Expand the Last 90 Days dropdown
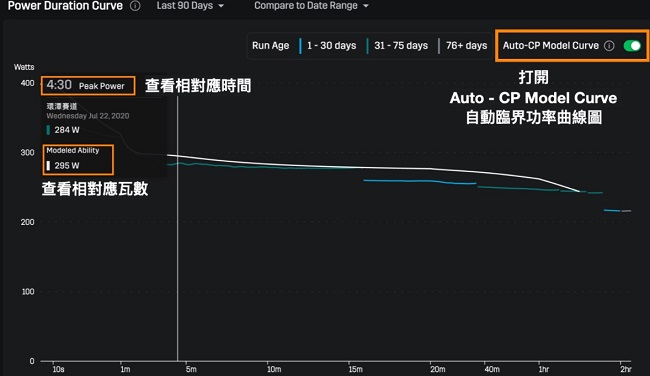 tap(190, 6)
